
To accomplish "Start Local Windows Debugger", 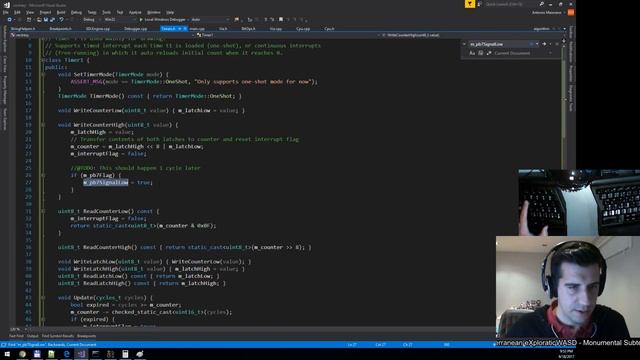I will coord(162,20).
